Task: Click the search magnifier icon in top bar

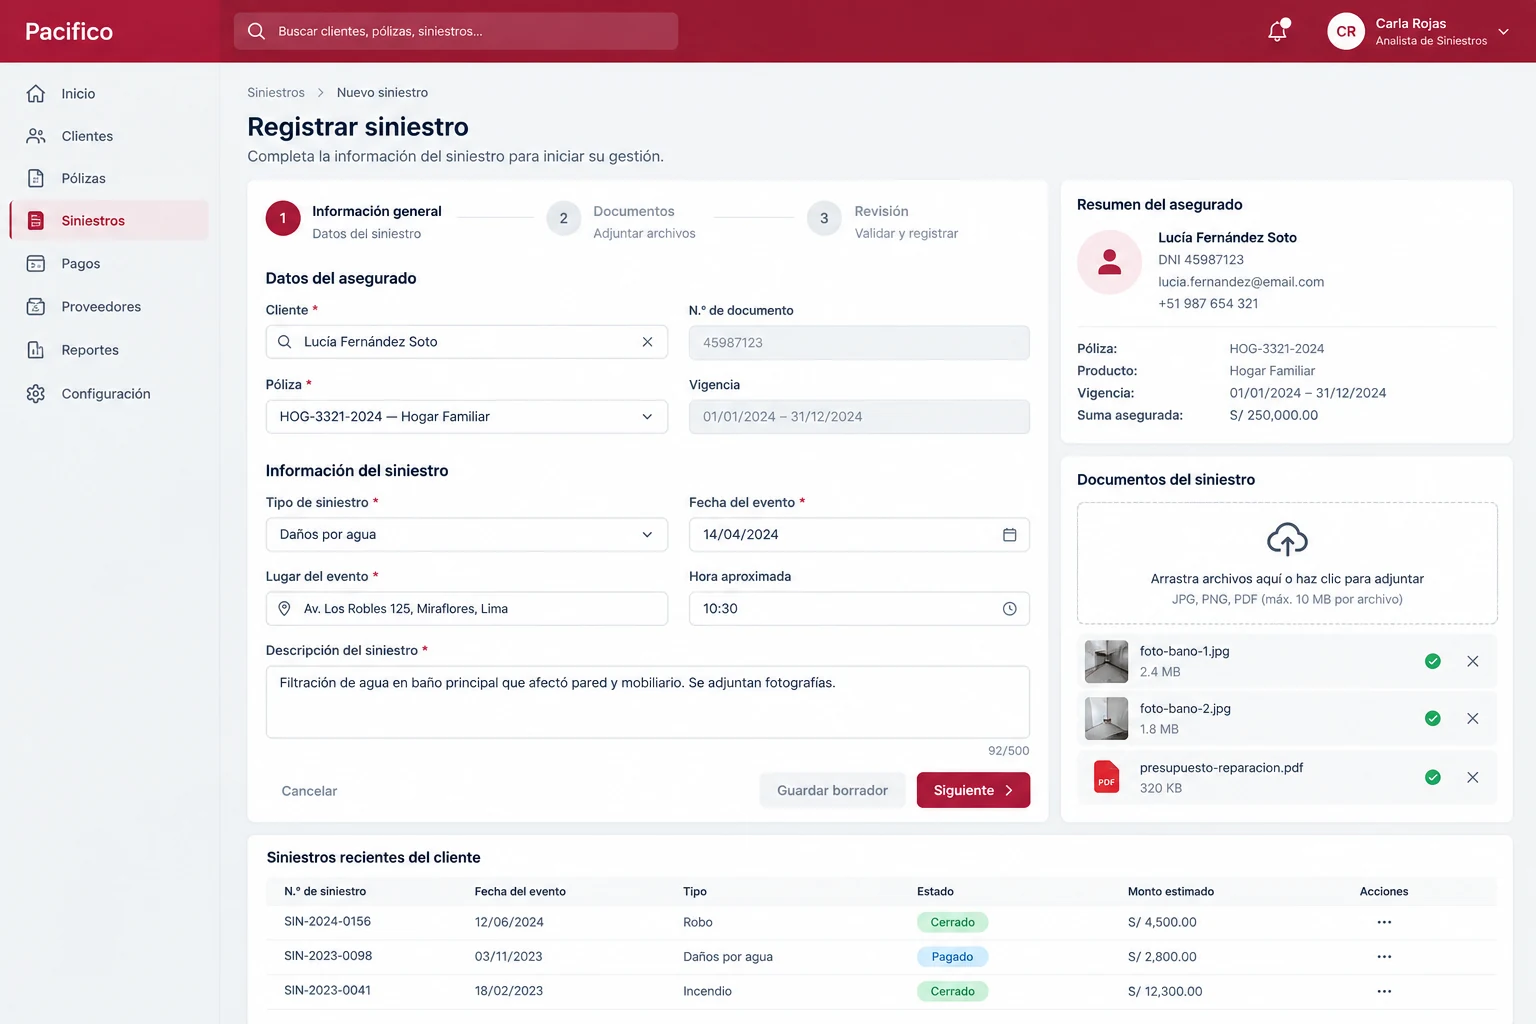Action: tap(256, 31)
